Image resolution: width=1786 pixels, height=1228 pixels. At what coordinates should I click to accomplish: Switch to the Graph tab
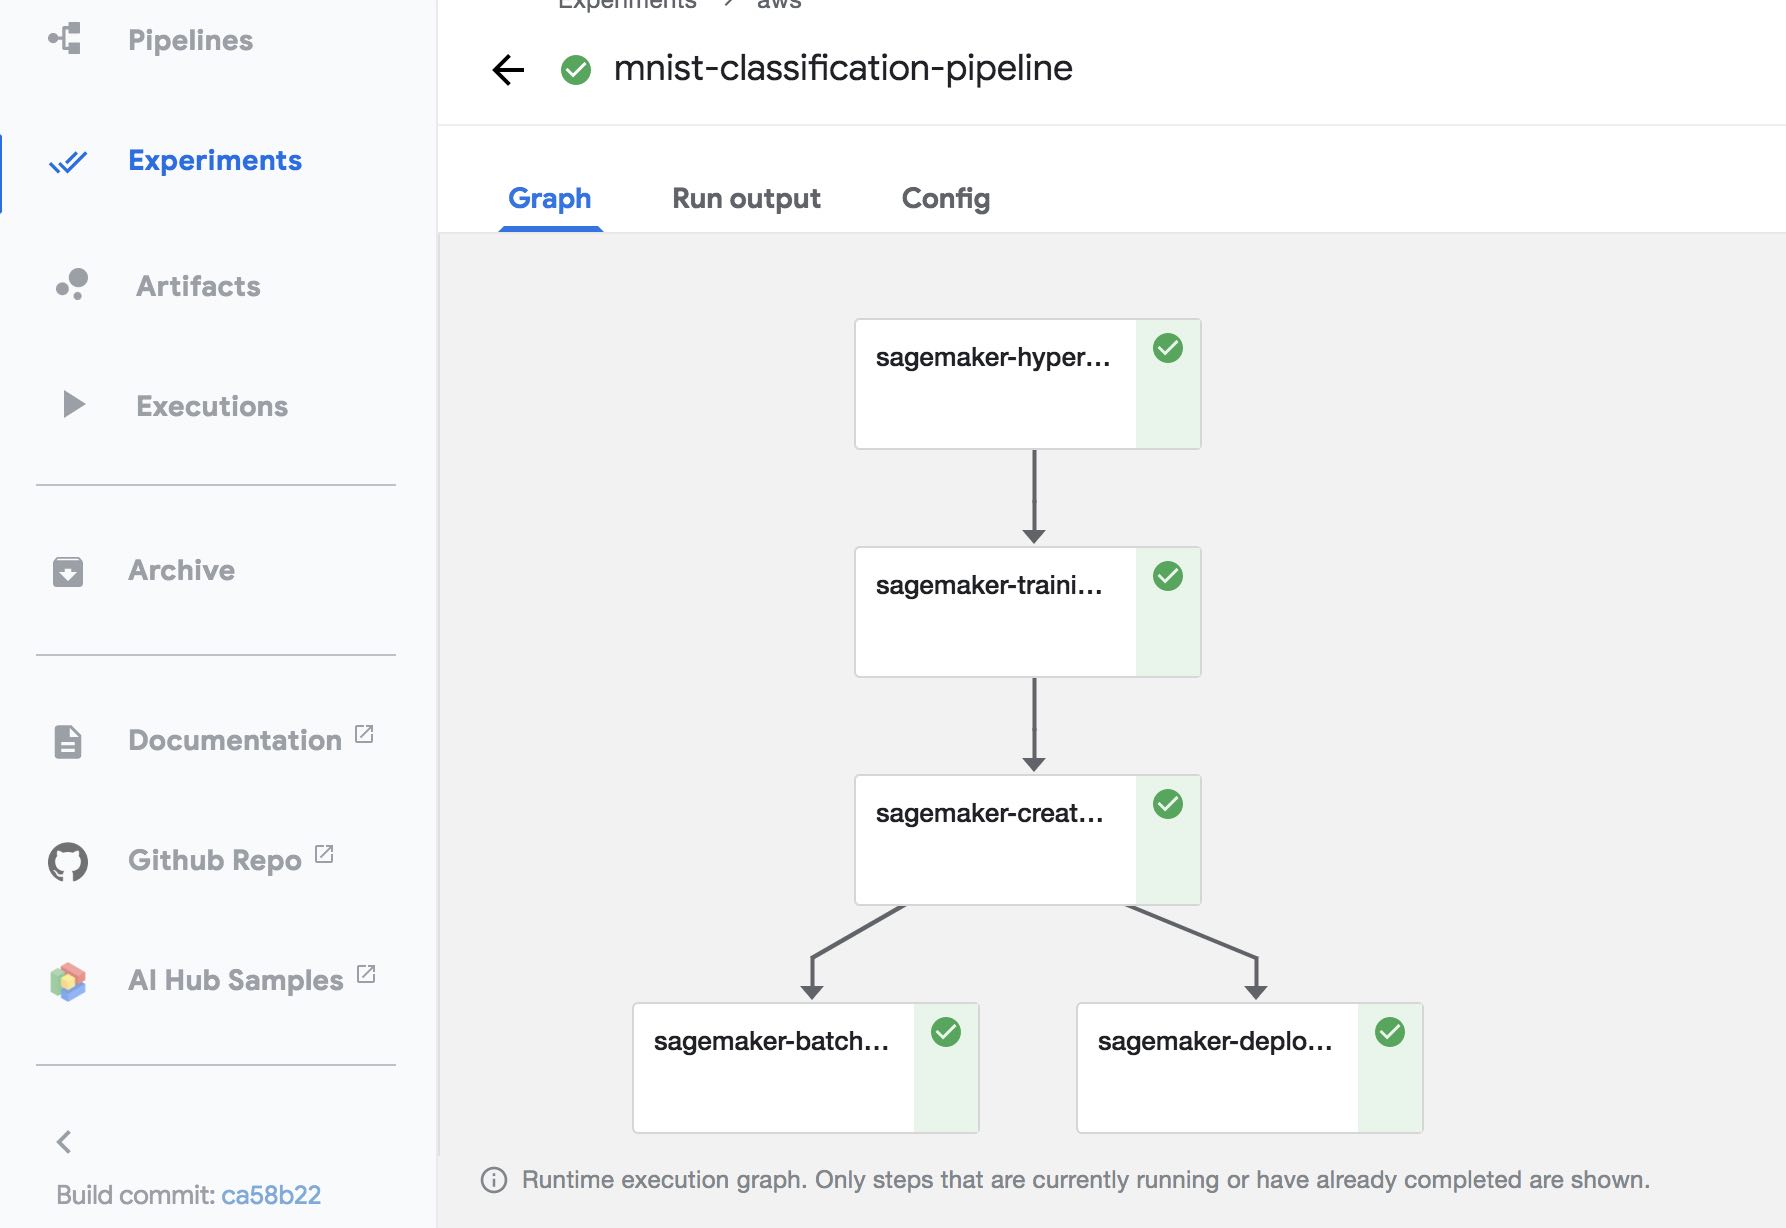(550, 198)
